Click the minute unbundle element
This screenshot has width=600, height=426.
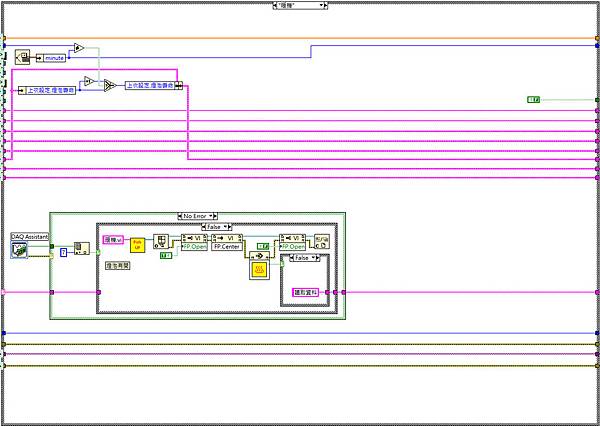tap(51, 58)
